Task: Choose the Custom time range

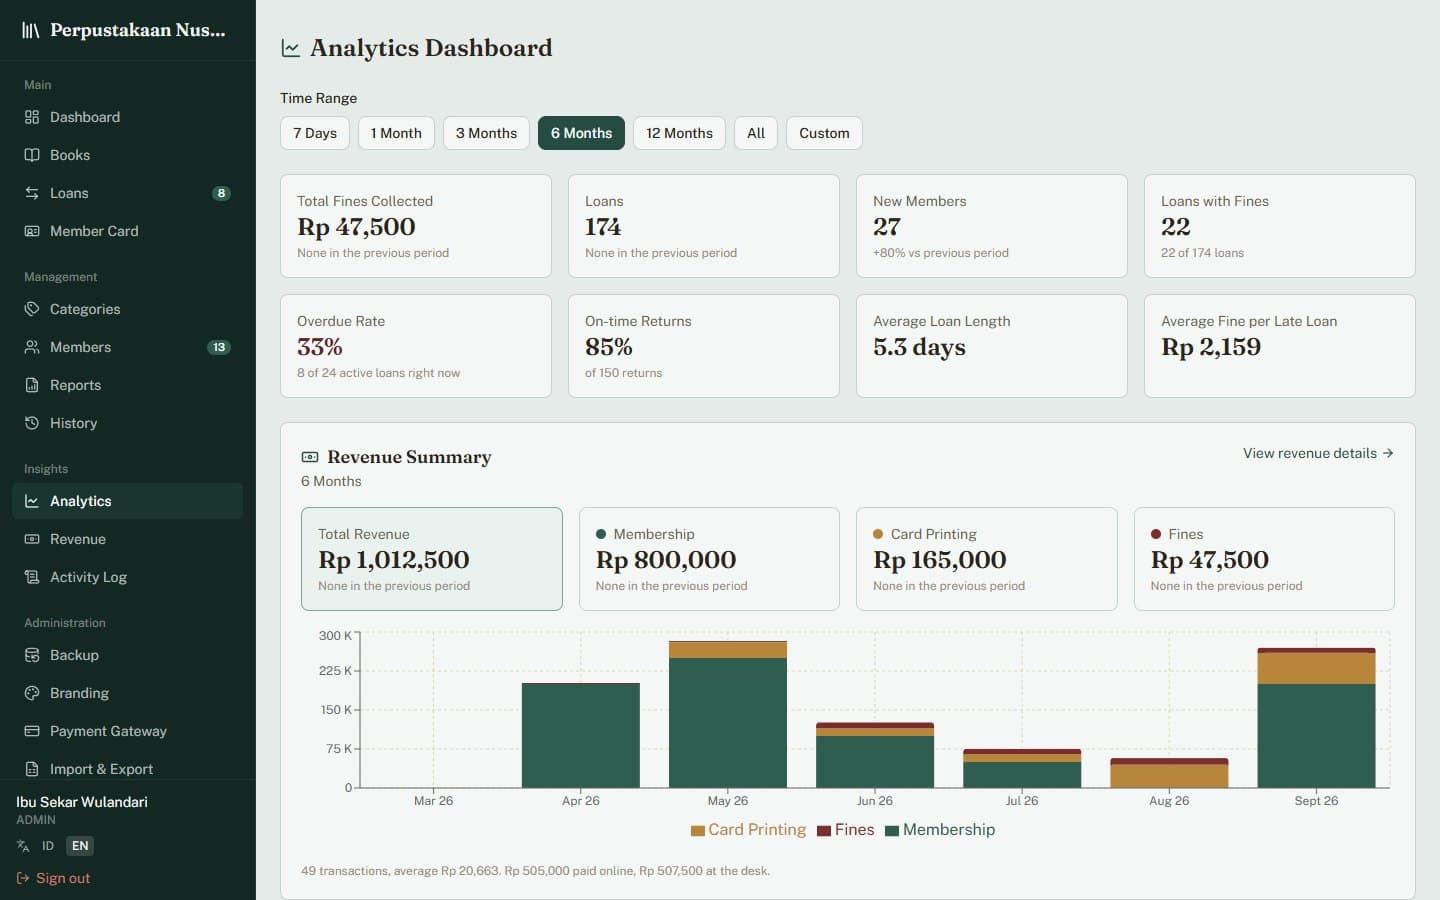Action: (824, 133)
